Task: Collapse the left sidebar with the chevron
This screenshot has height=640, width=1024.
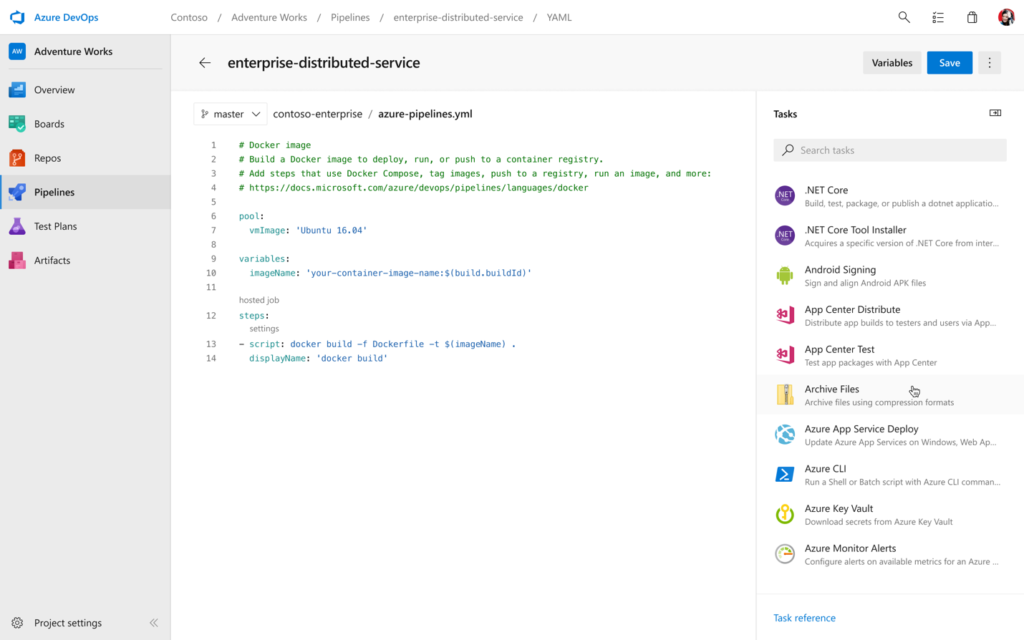Action: point(154,622)
